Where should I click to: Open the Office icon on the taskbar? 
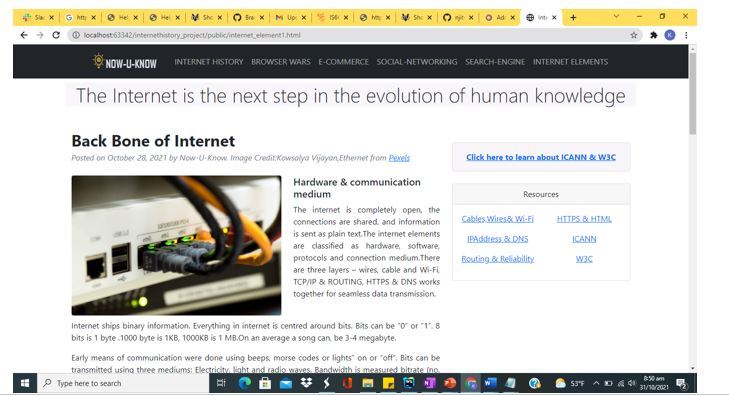tap(347, 383)
